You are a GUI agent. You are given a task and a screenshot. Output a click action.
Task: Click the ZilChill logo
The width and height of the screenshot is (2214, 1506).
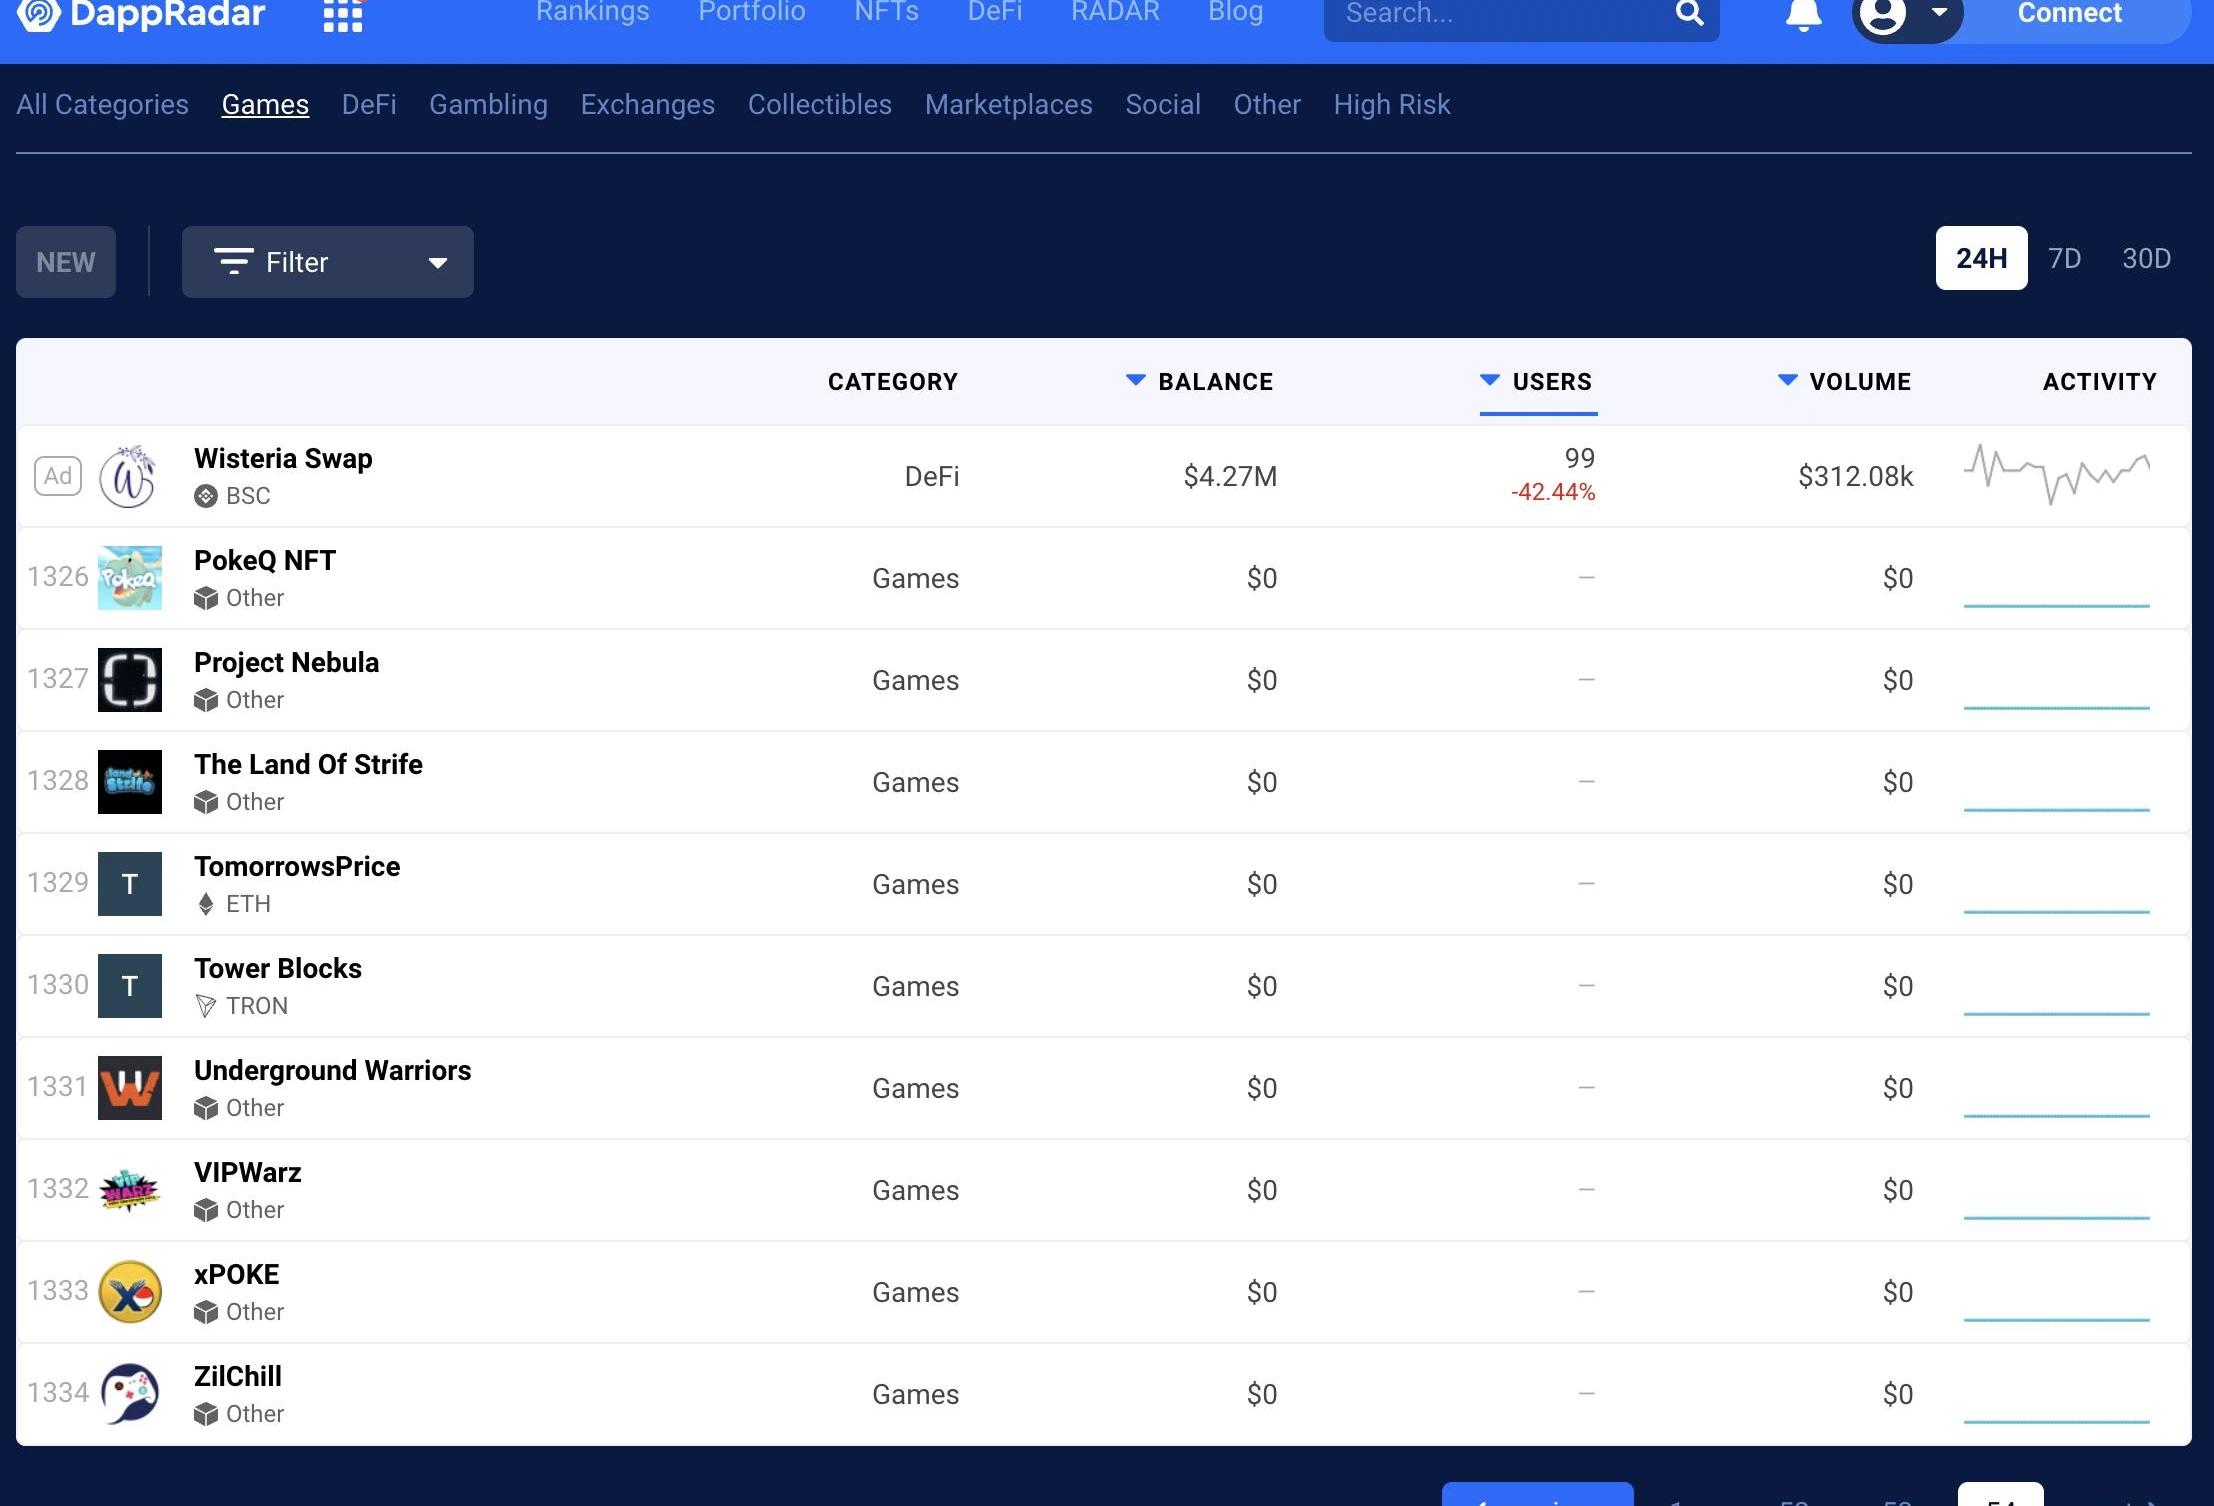[x=130, y=1394]
